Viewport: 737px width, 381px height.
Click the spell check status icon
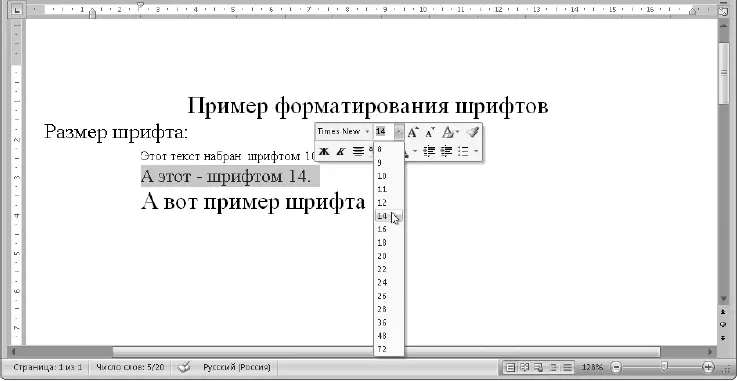184,367
